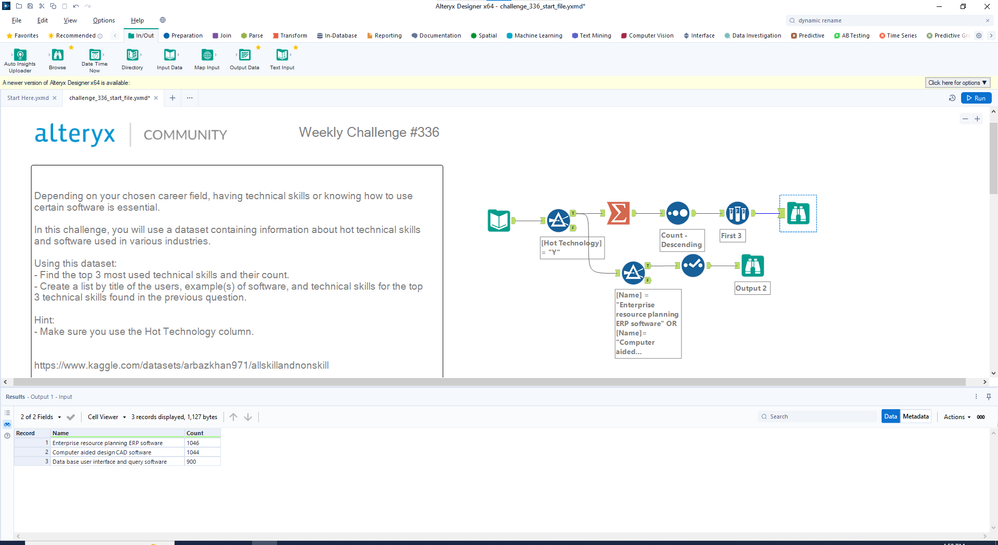
Task: Select the Summarize node on canvas
Action: pos(618,213)
